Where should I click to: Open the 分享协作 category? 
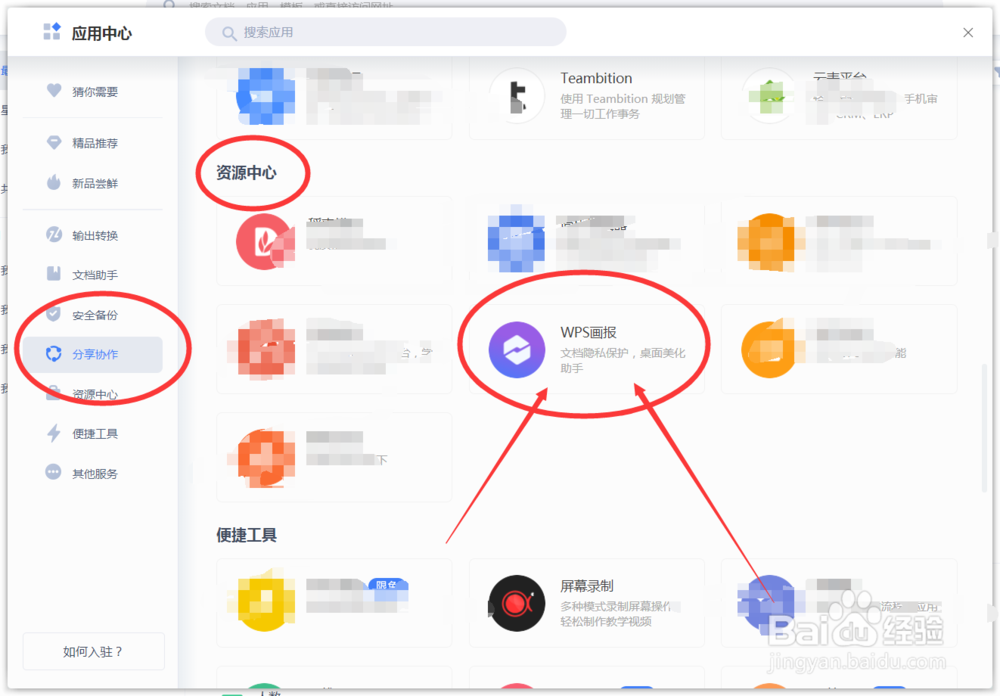92,355
